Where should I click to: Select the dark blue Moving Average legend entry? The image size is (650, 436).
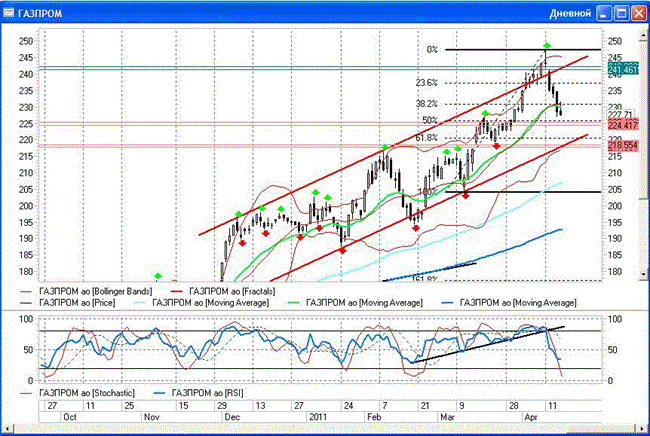pyautogui.click(x=519, y=301)
